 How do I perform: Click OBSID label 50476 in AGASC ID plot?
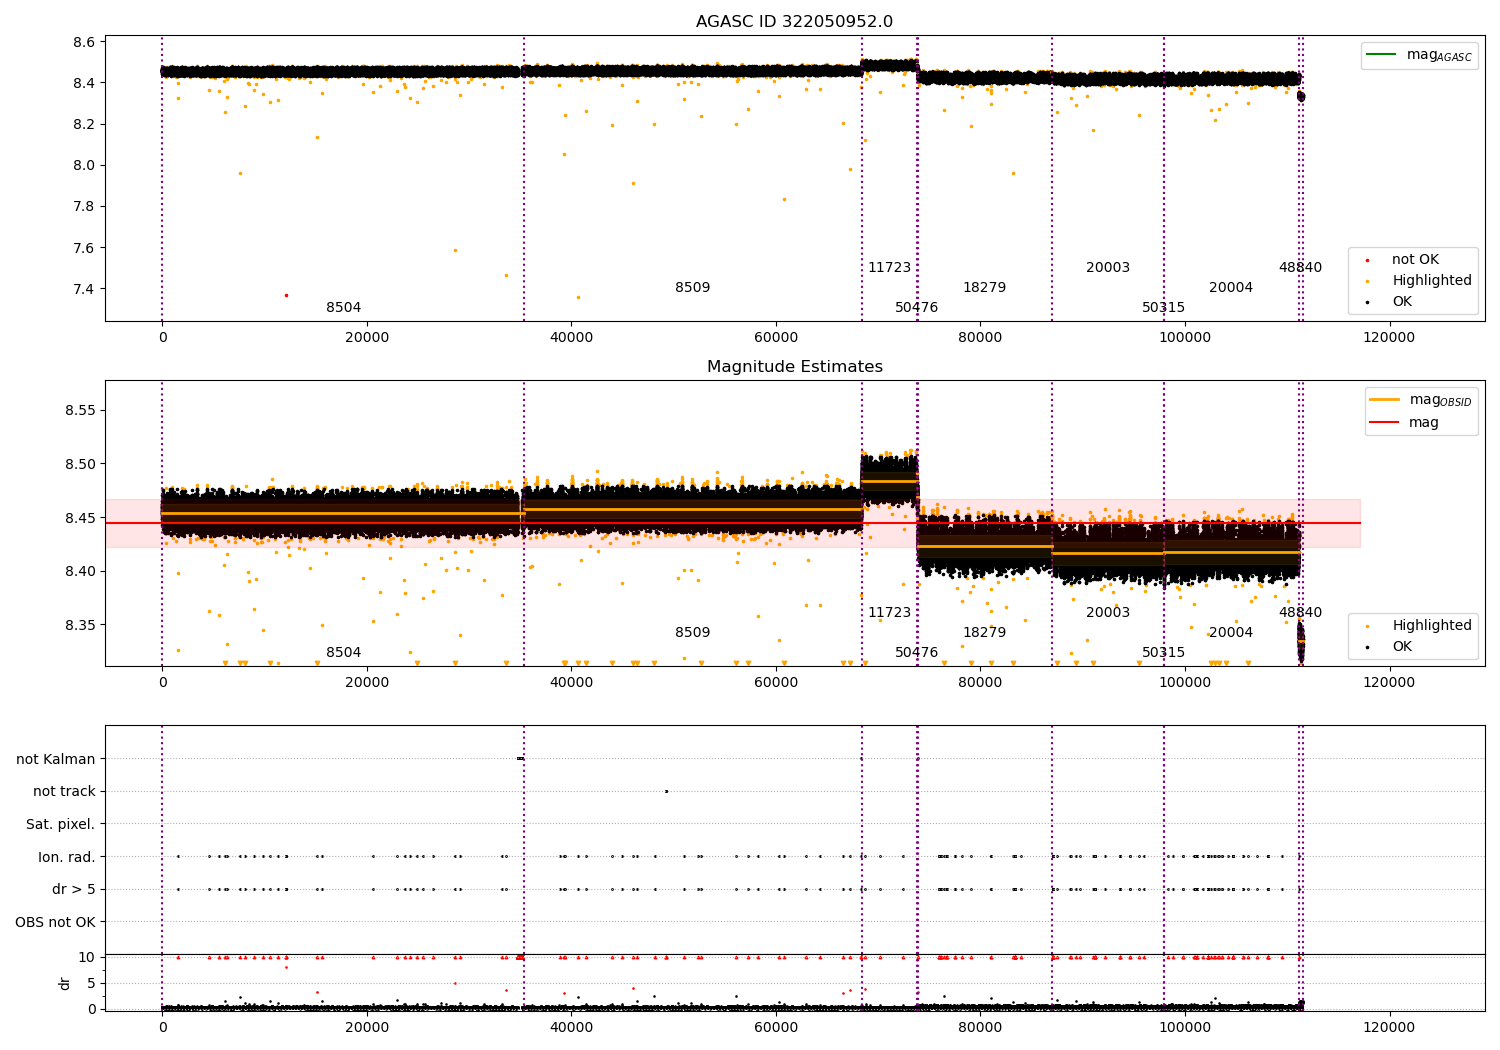[x=917, y=308]
